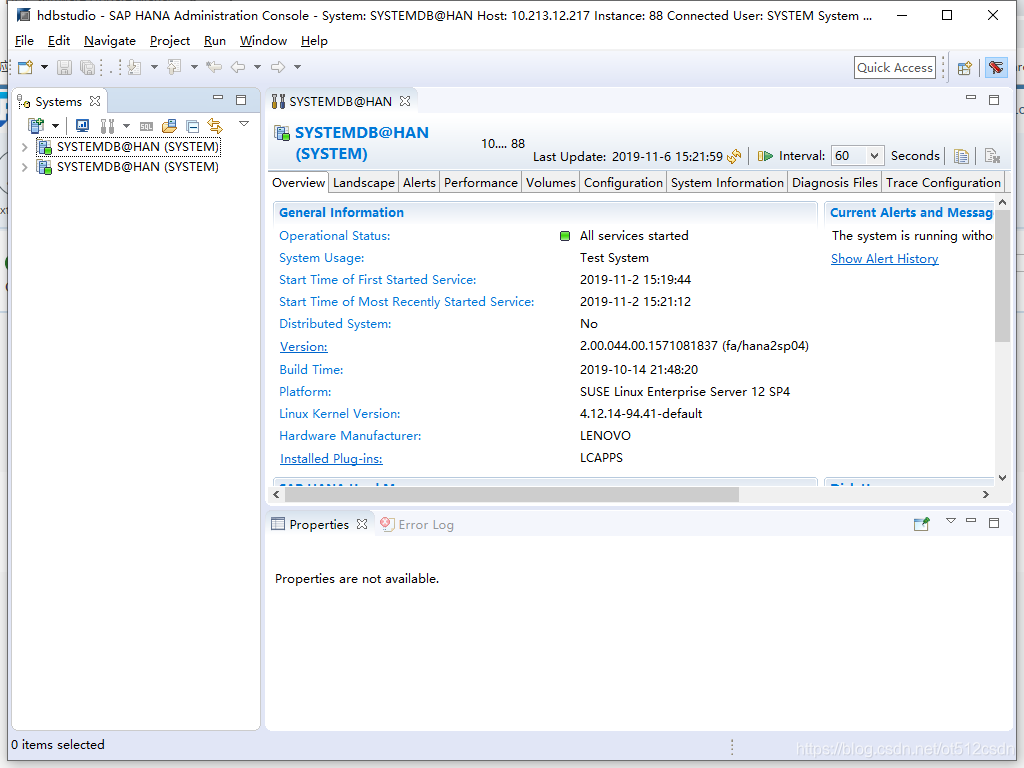This screenshot has width=1024, height=768.
Task: Close the Properties view tab
Action: (362, 524)
